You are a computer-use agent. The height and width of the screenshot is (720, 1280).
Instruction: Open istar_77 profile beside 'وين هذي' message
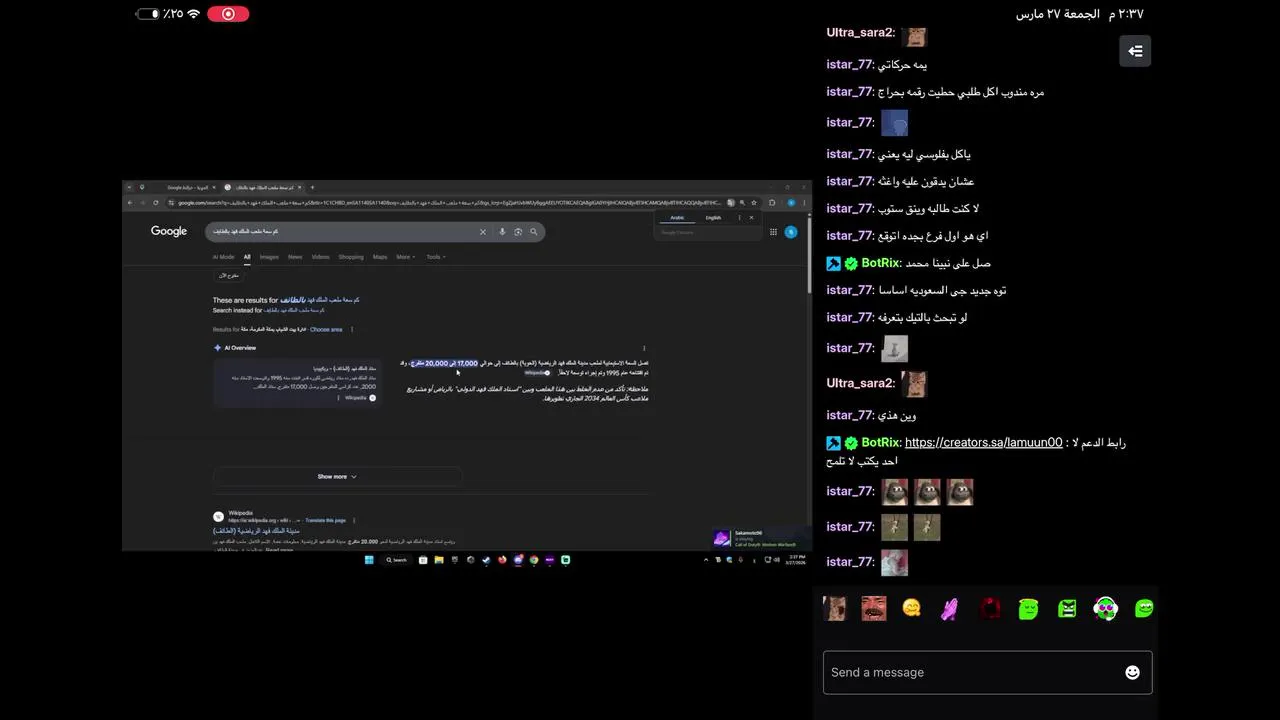coord(850,415)
